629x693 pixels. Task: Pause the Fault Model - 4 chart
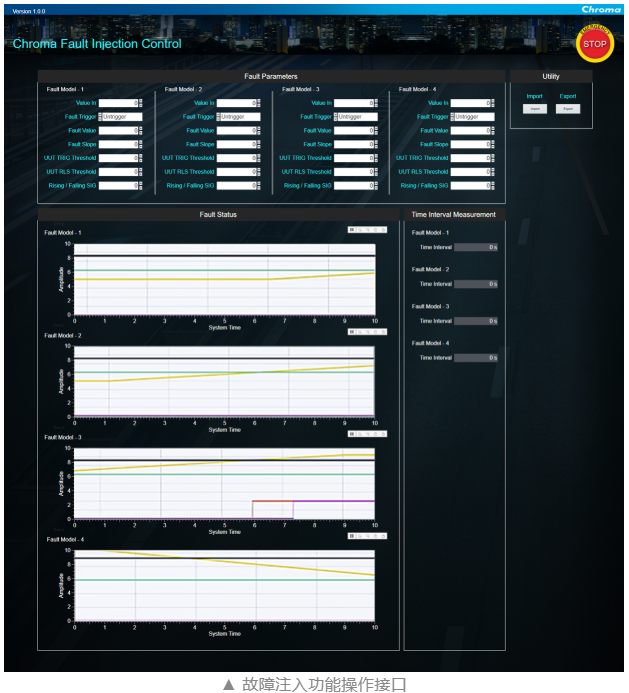(352, 536)
